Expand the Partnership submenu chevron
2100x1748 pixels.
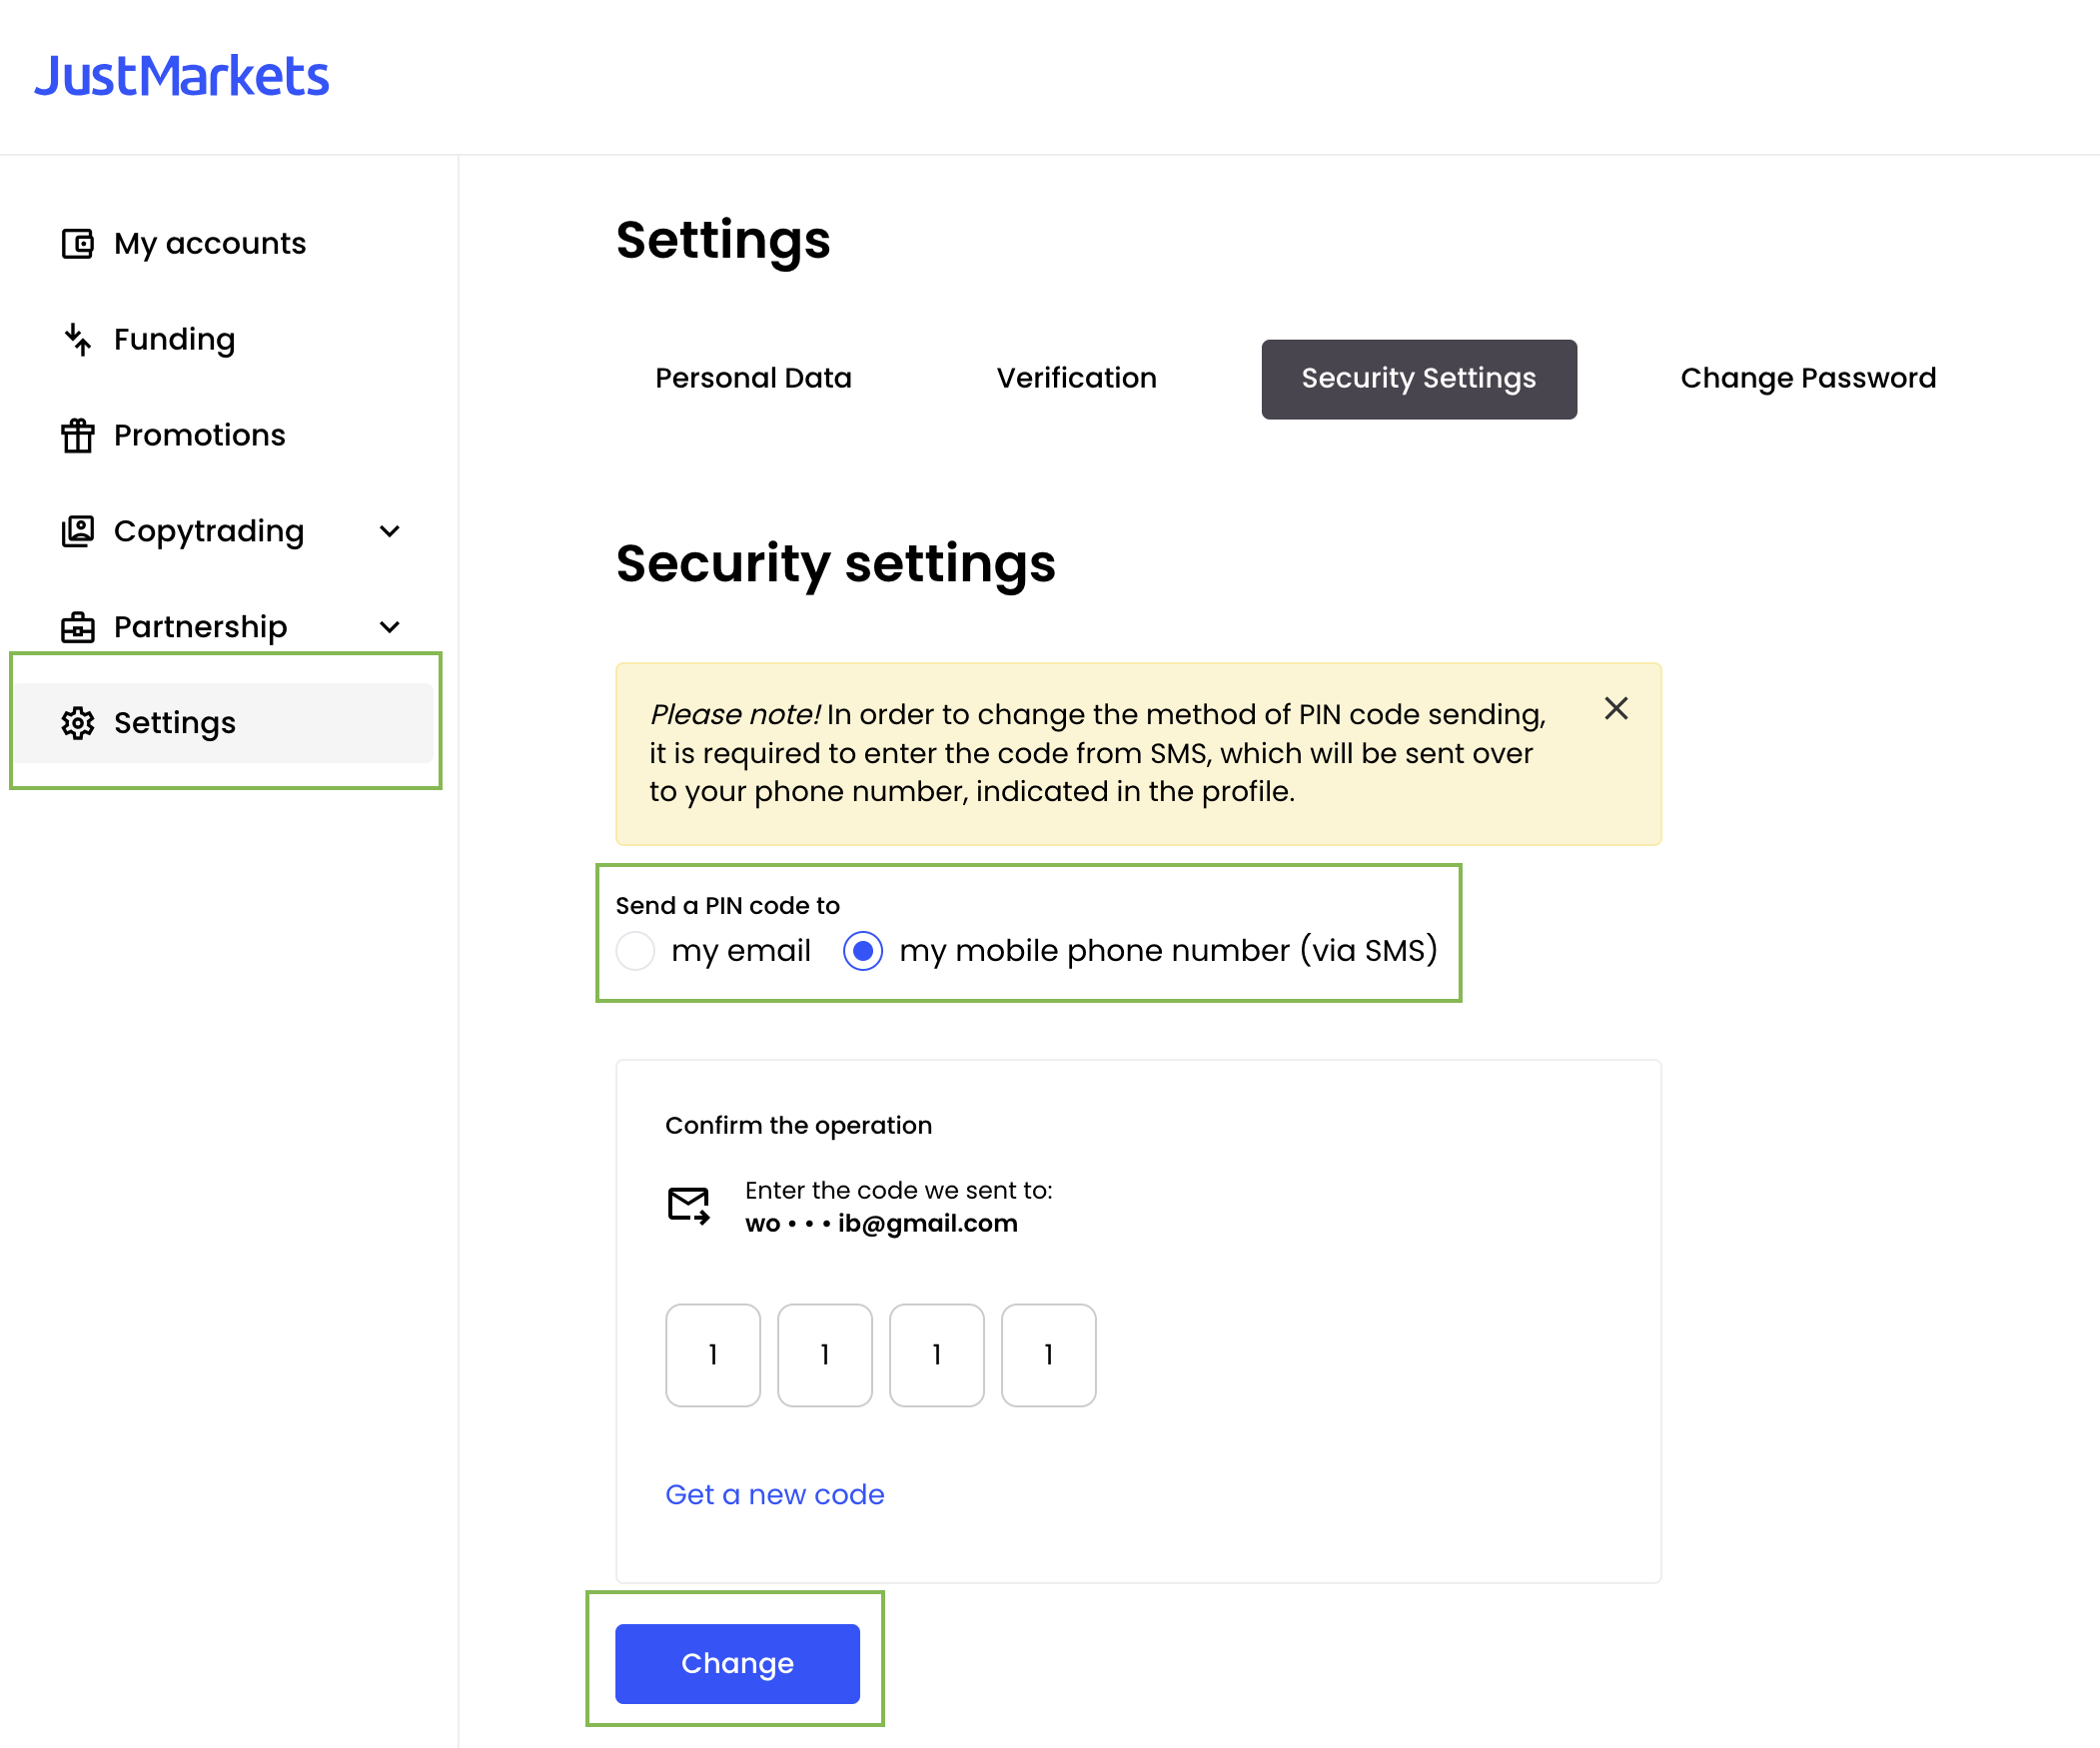390,627
